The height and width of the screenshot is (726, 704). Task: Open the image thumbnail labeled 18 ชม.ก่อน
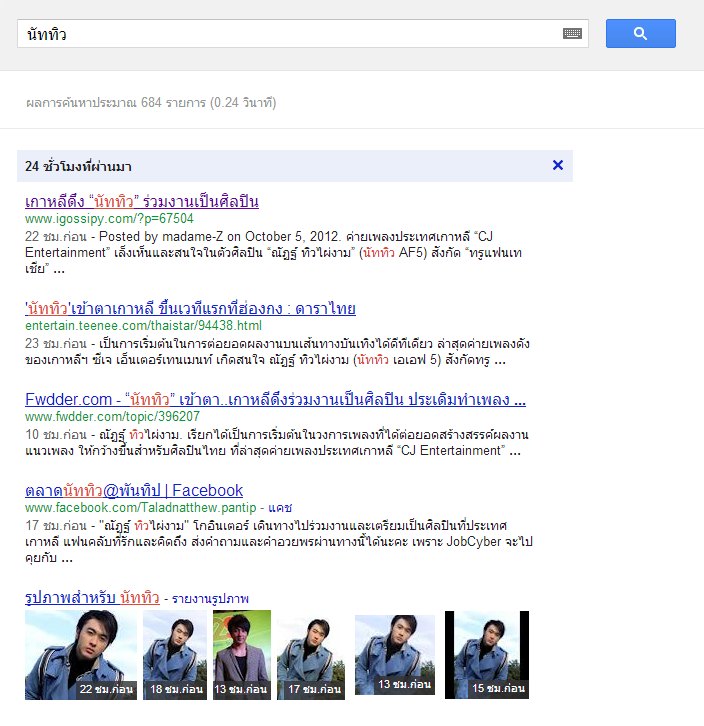(x=175, y=655)
